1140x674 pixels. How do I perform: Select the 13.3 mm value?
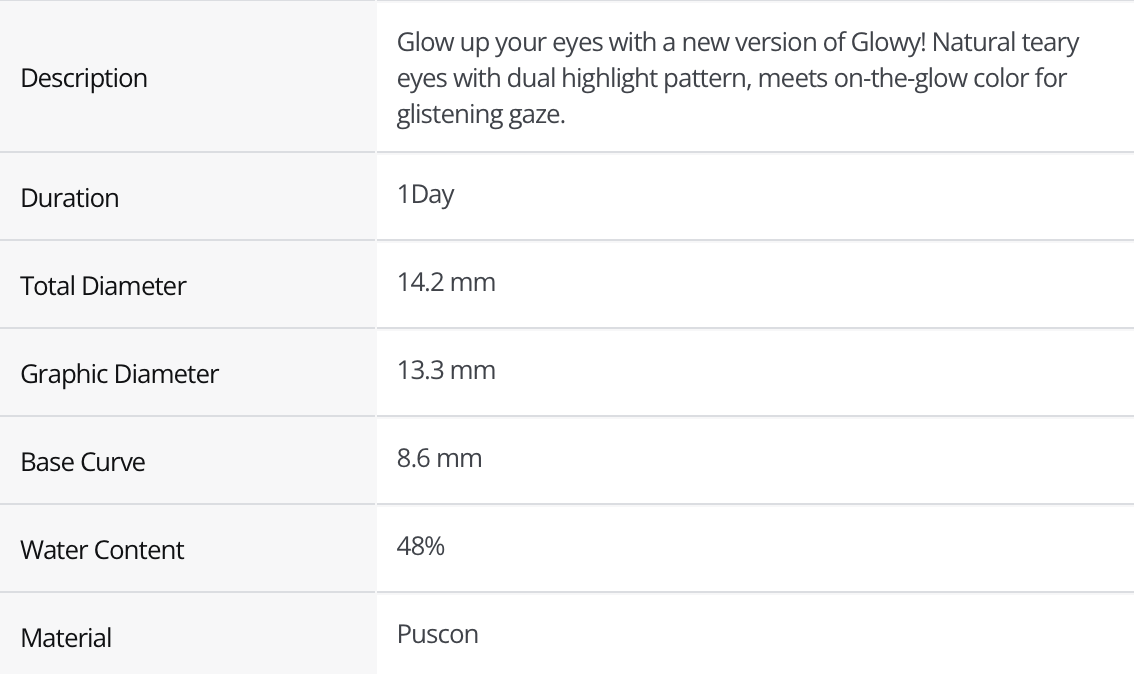click(446, 370)
